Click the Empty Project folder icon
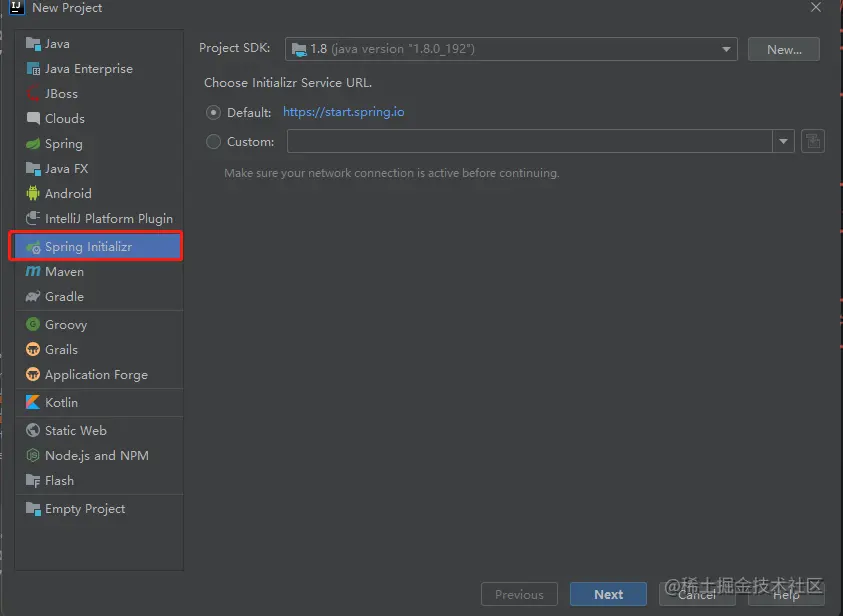The width and height of the screenshot is (843, 616). [x=33, y=508]
